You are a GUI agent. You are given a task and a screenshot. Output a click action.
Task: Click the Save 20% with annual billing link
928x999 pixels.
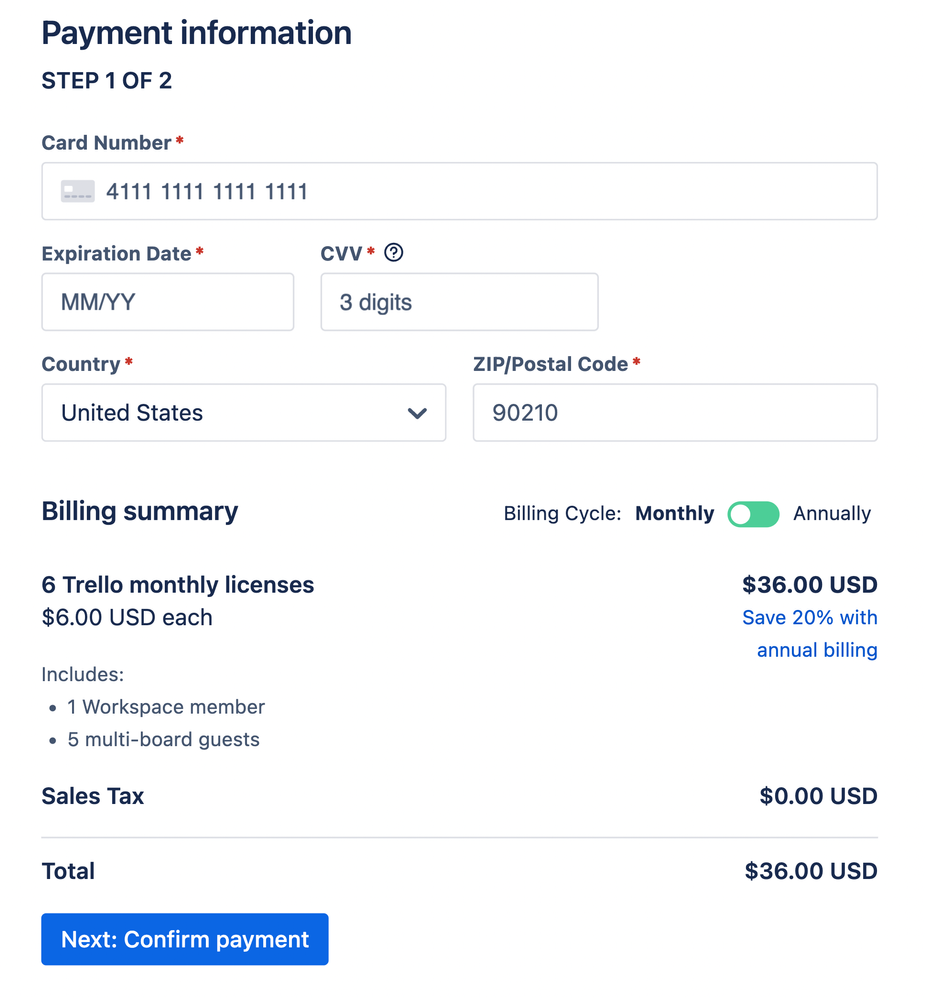tap(810, 633)
